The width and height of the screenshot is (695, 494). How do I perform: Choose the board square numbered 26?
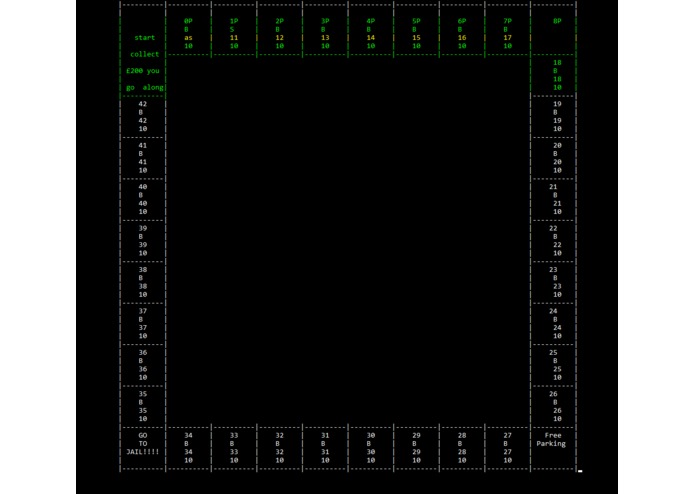click(554, 406)
